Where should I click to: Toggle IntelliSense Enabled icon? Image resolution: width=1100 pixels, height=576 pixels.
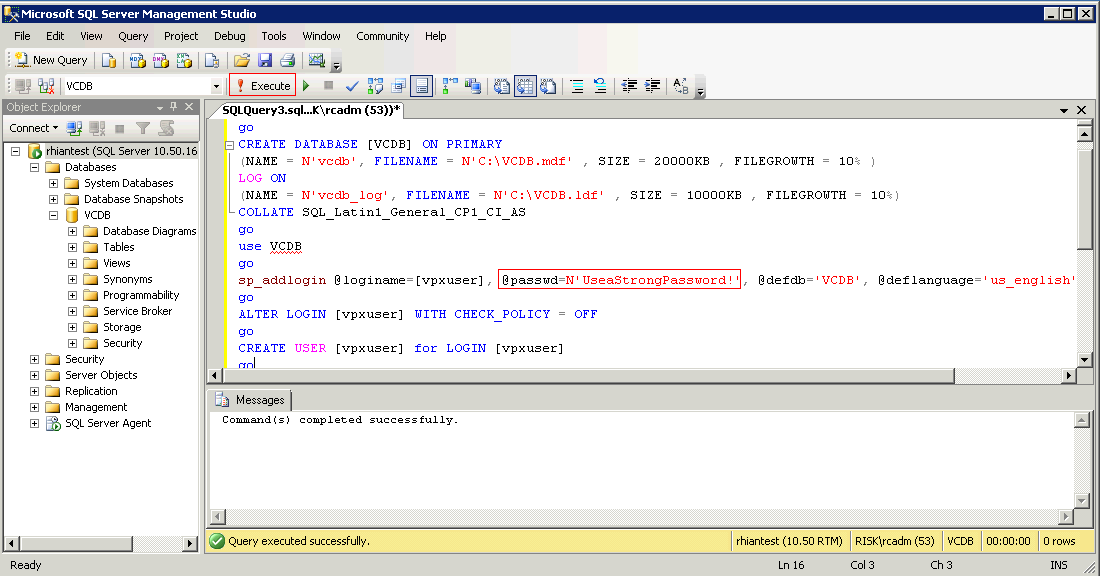pyautogui.click(x=422, y=86)
